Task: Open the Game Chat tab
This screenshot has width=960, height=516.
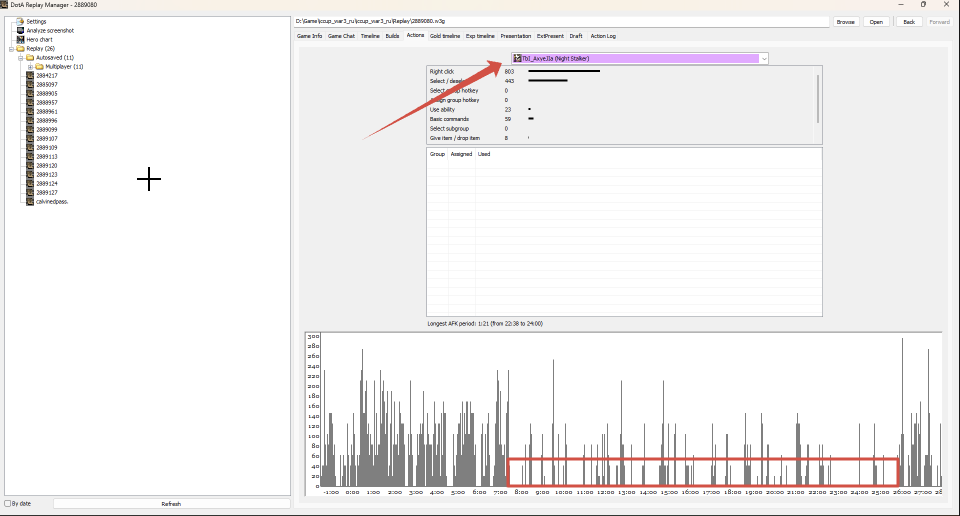Action: (341, 36)
